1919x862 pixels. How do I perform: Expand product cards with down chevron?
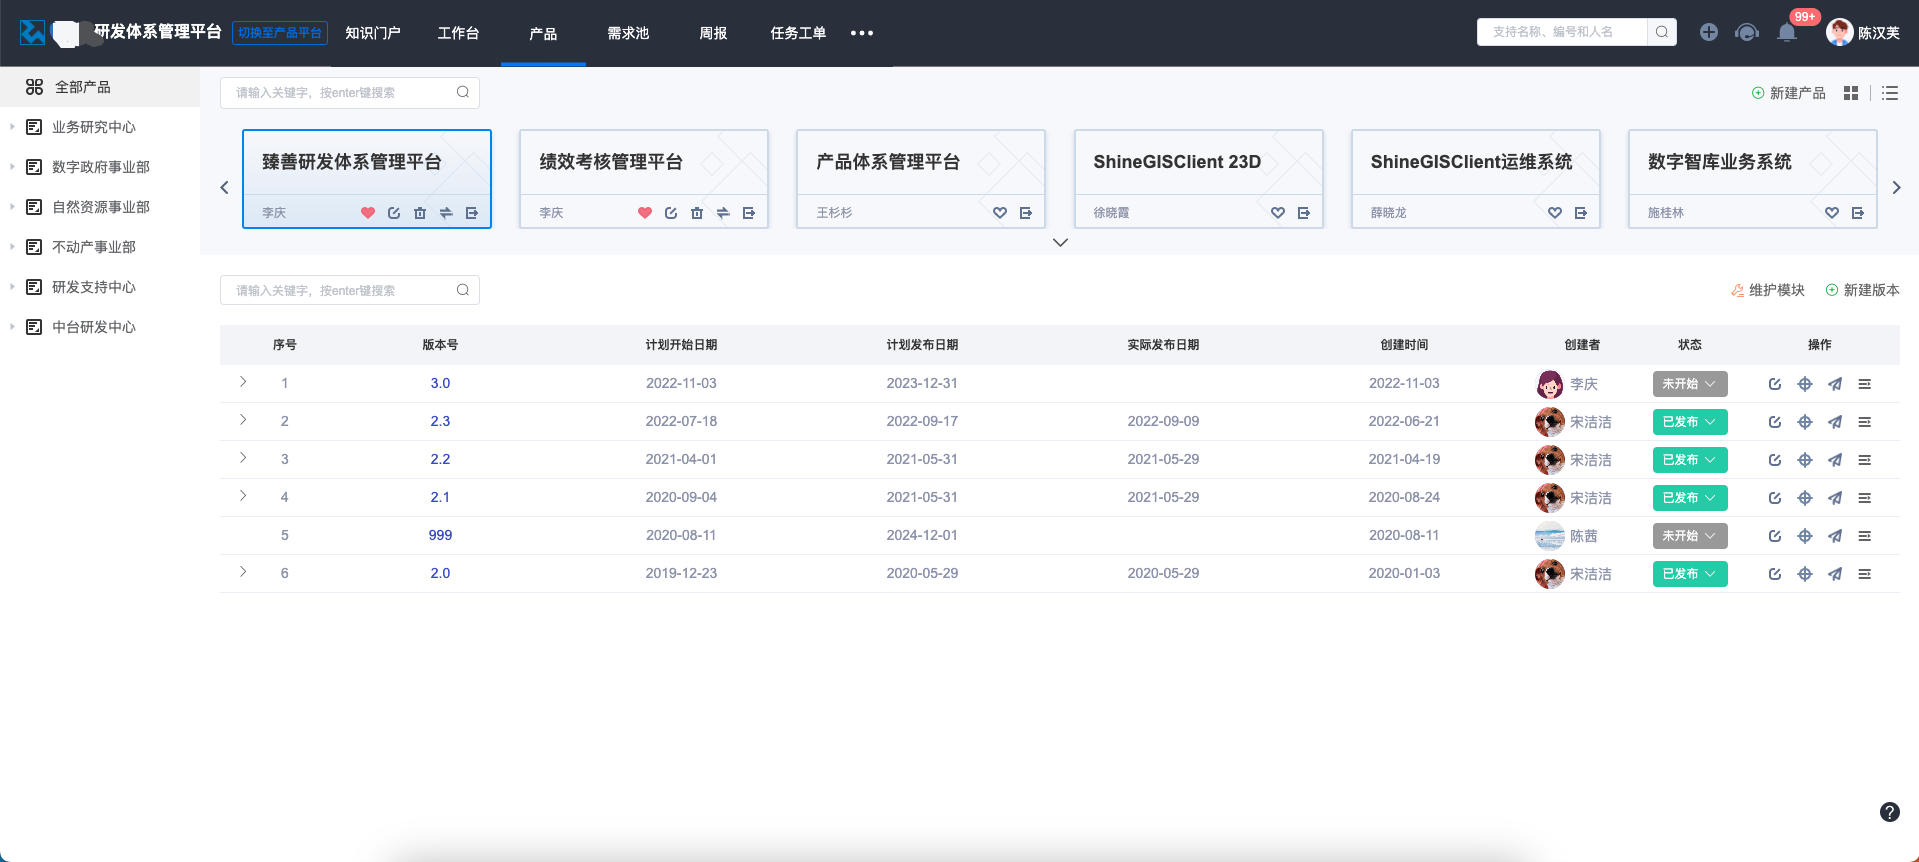point(1060,243)
